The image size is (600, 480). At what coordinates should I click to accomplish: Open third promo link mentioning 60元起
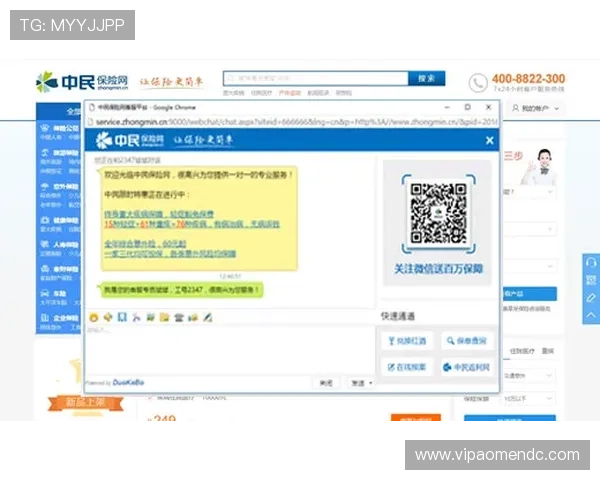[145, 243]
